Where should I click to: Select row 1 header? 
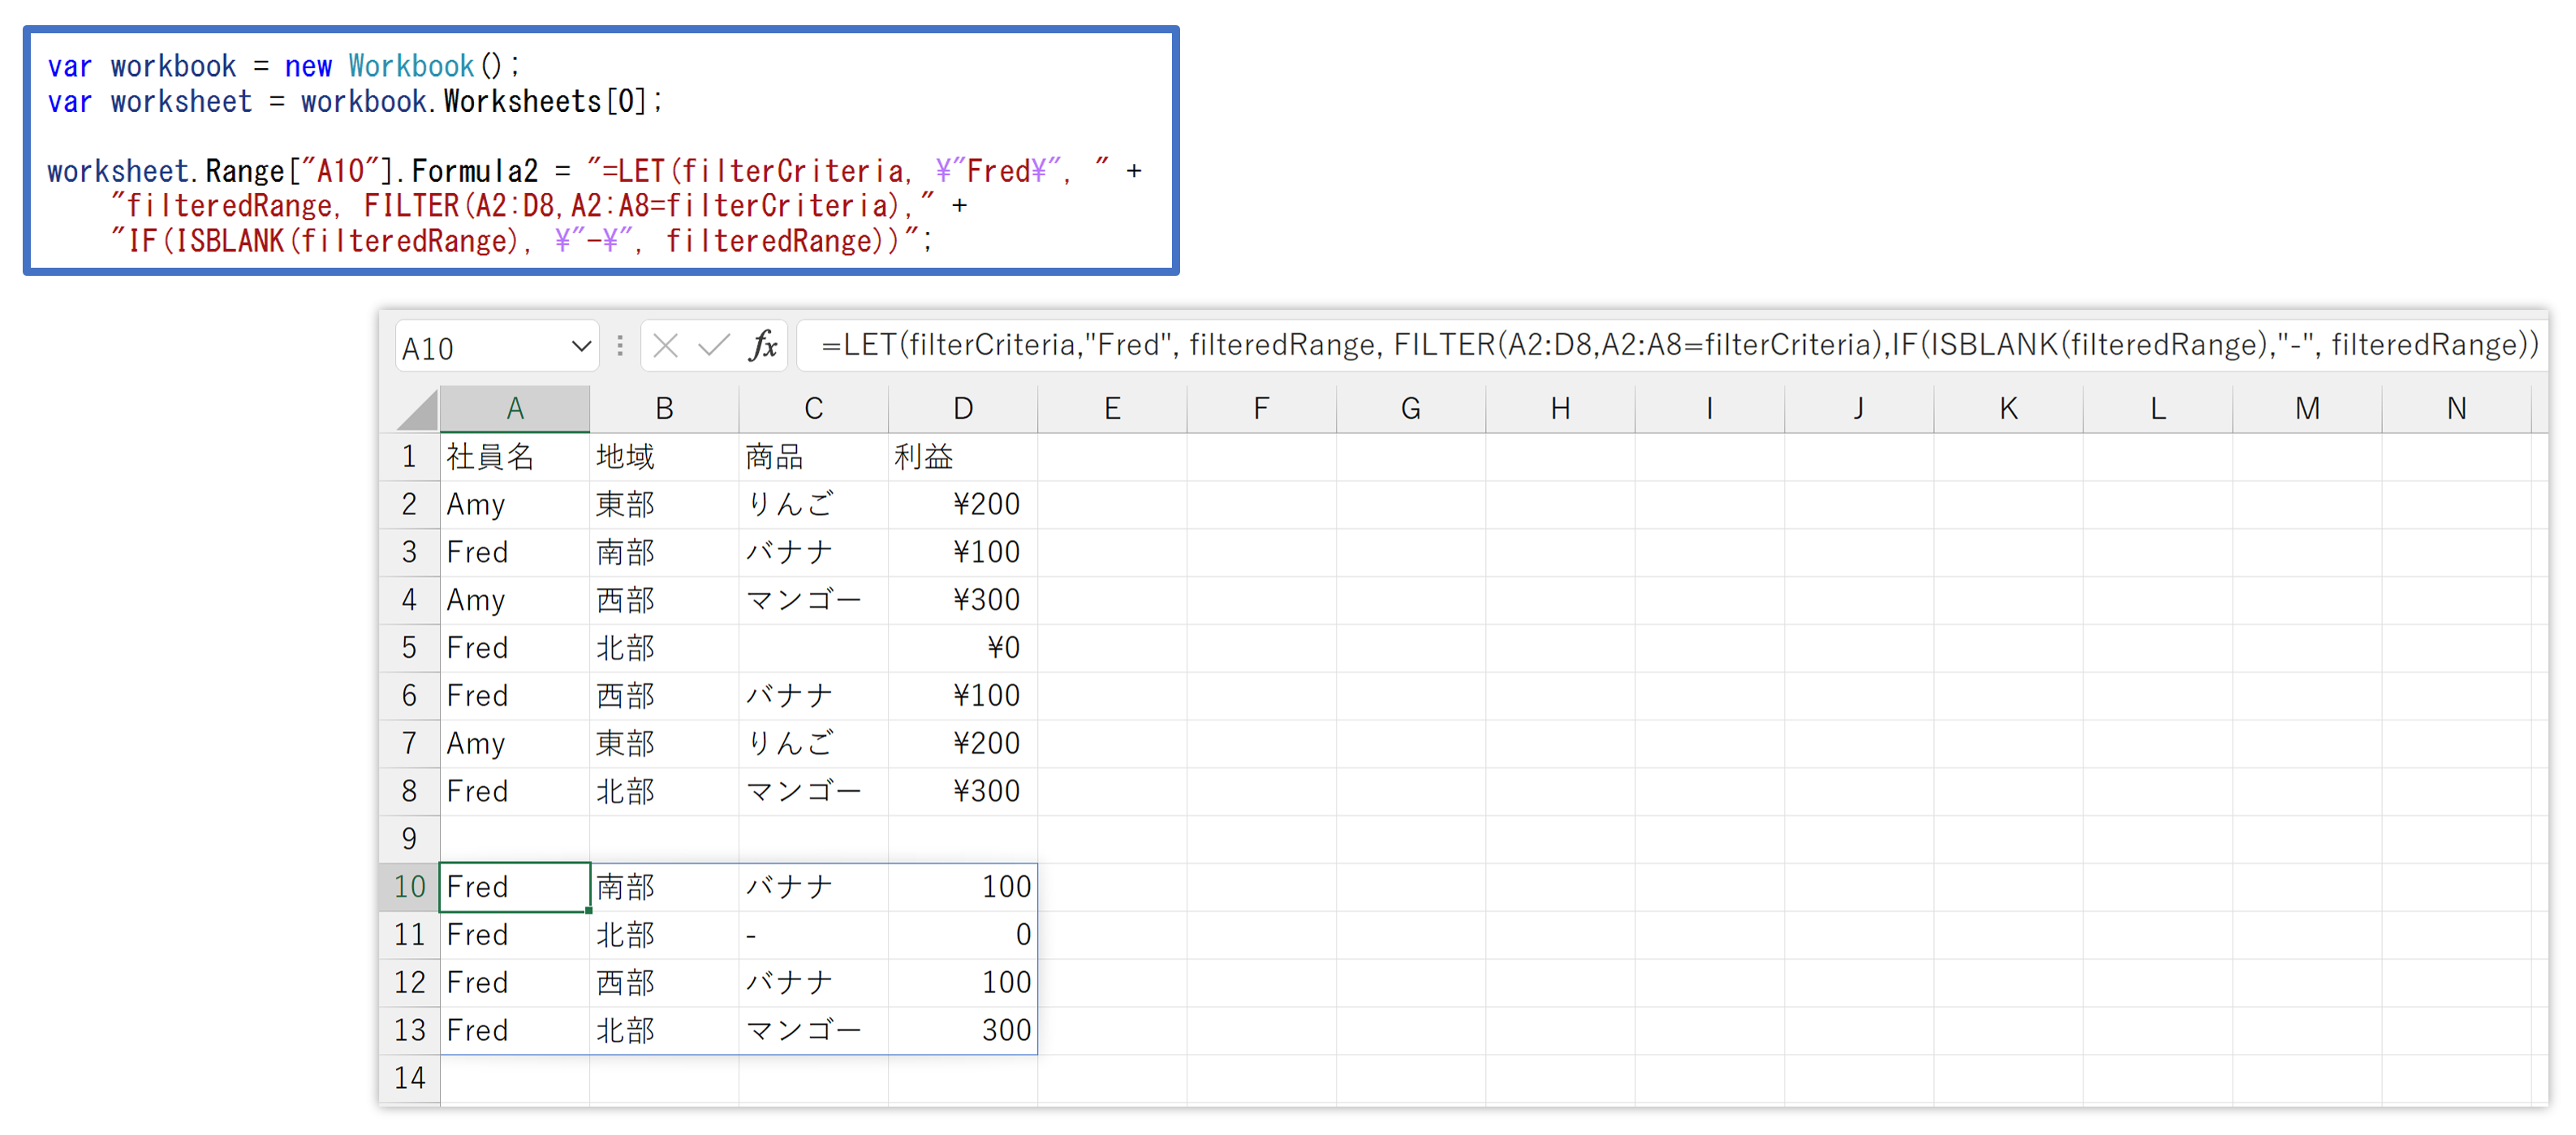409,457
